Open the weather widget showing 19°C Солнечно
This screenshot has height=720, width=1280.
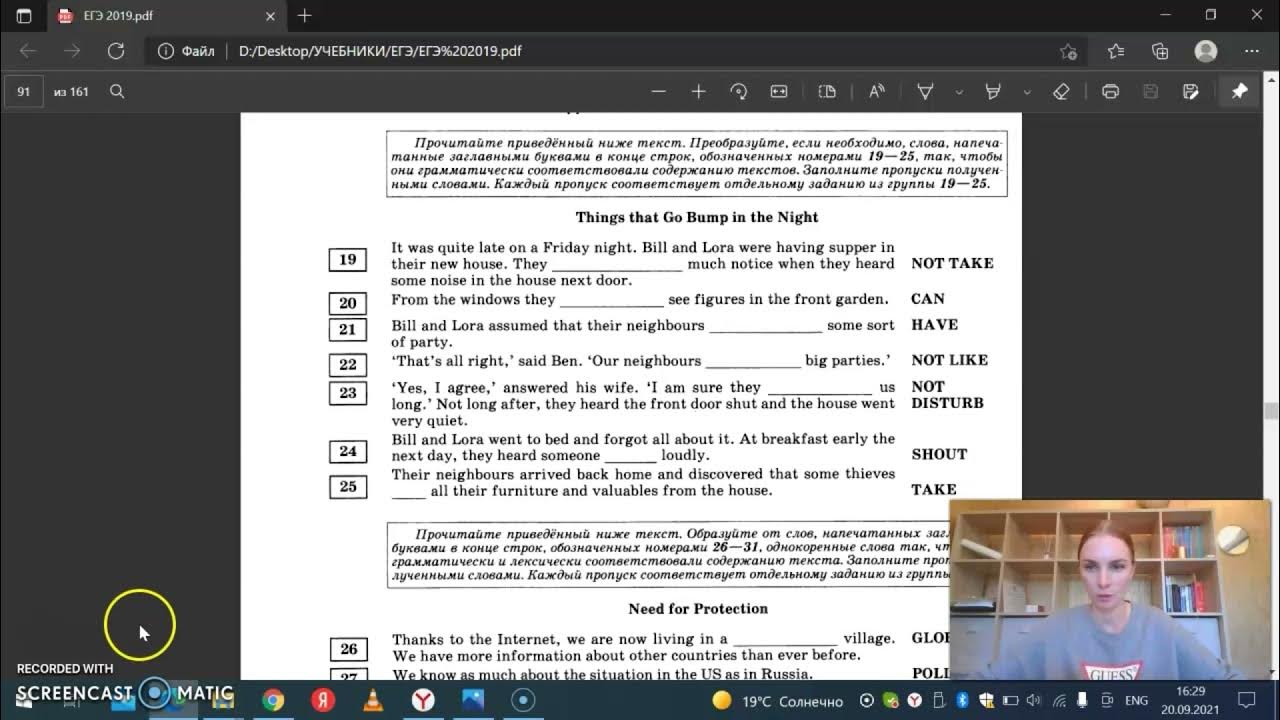click(x=777, y=702)
